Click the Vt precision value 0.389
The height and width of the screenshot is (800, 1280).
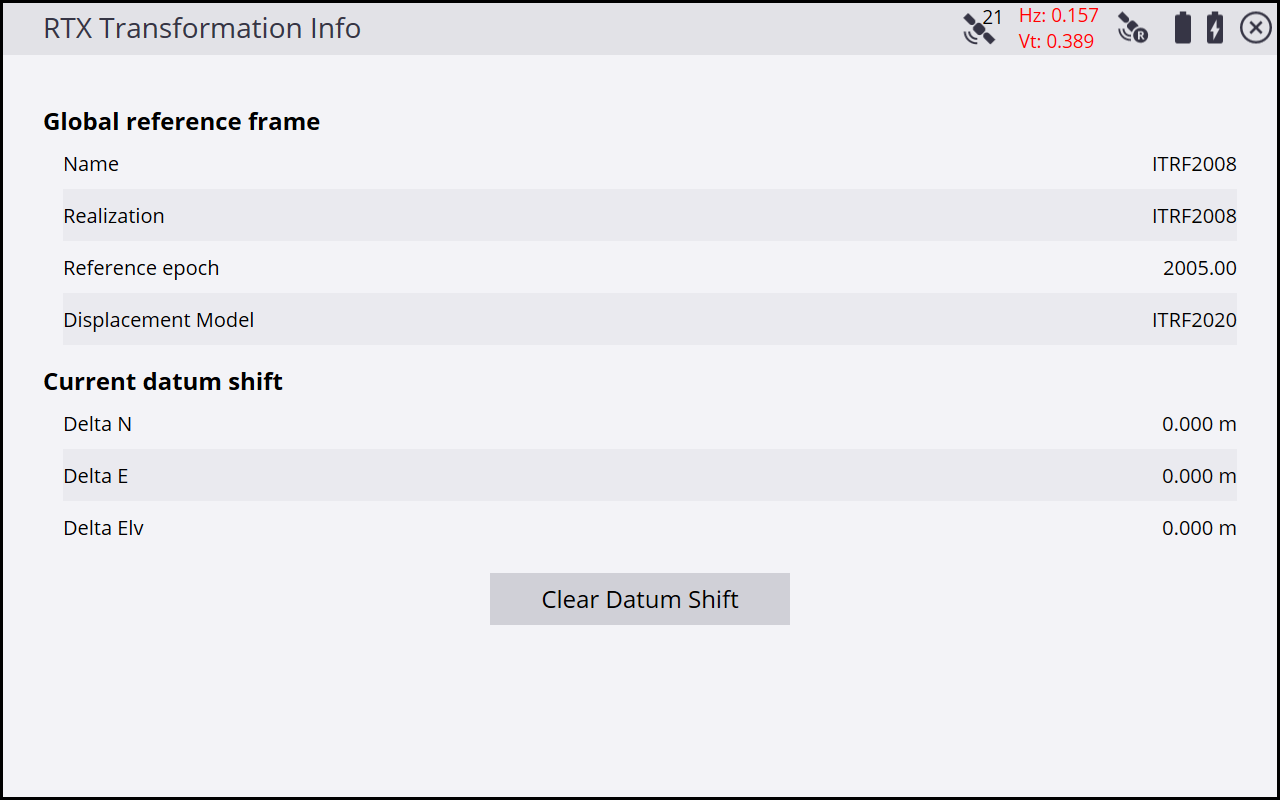[1056, 41]
